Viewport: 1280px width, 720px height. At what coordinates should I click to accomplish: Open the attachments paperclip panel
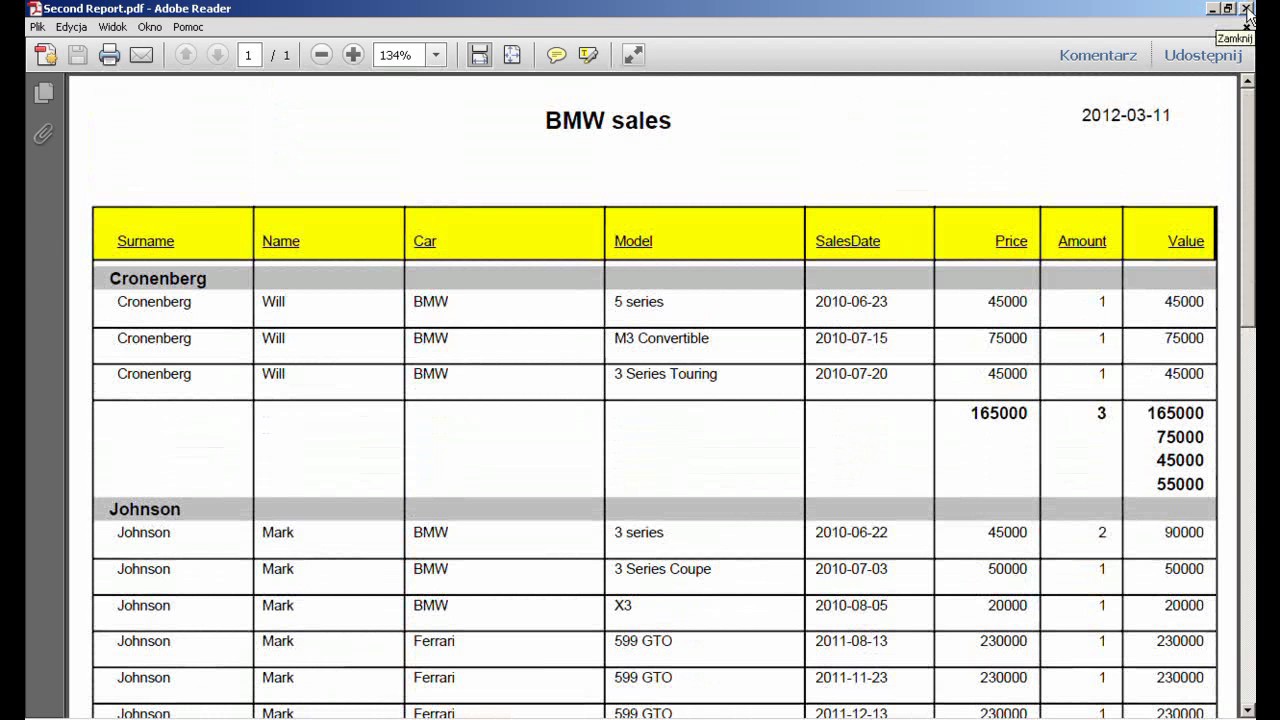pos(43,134)
